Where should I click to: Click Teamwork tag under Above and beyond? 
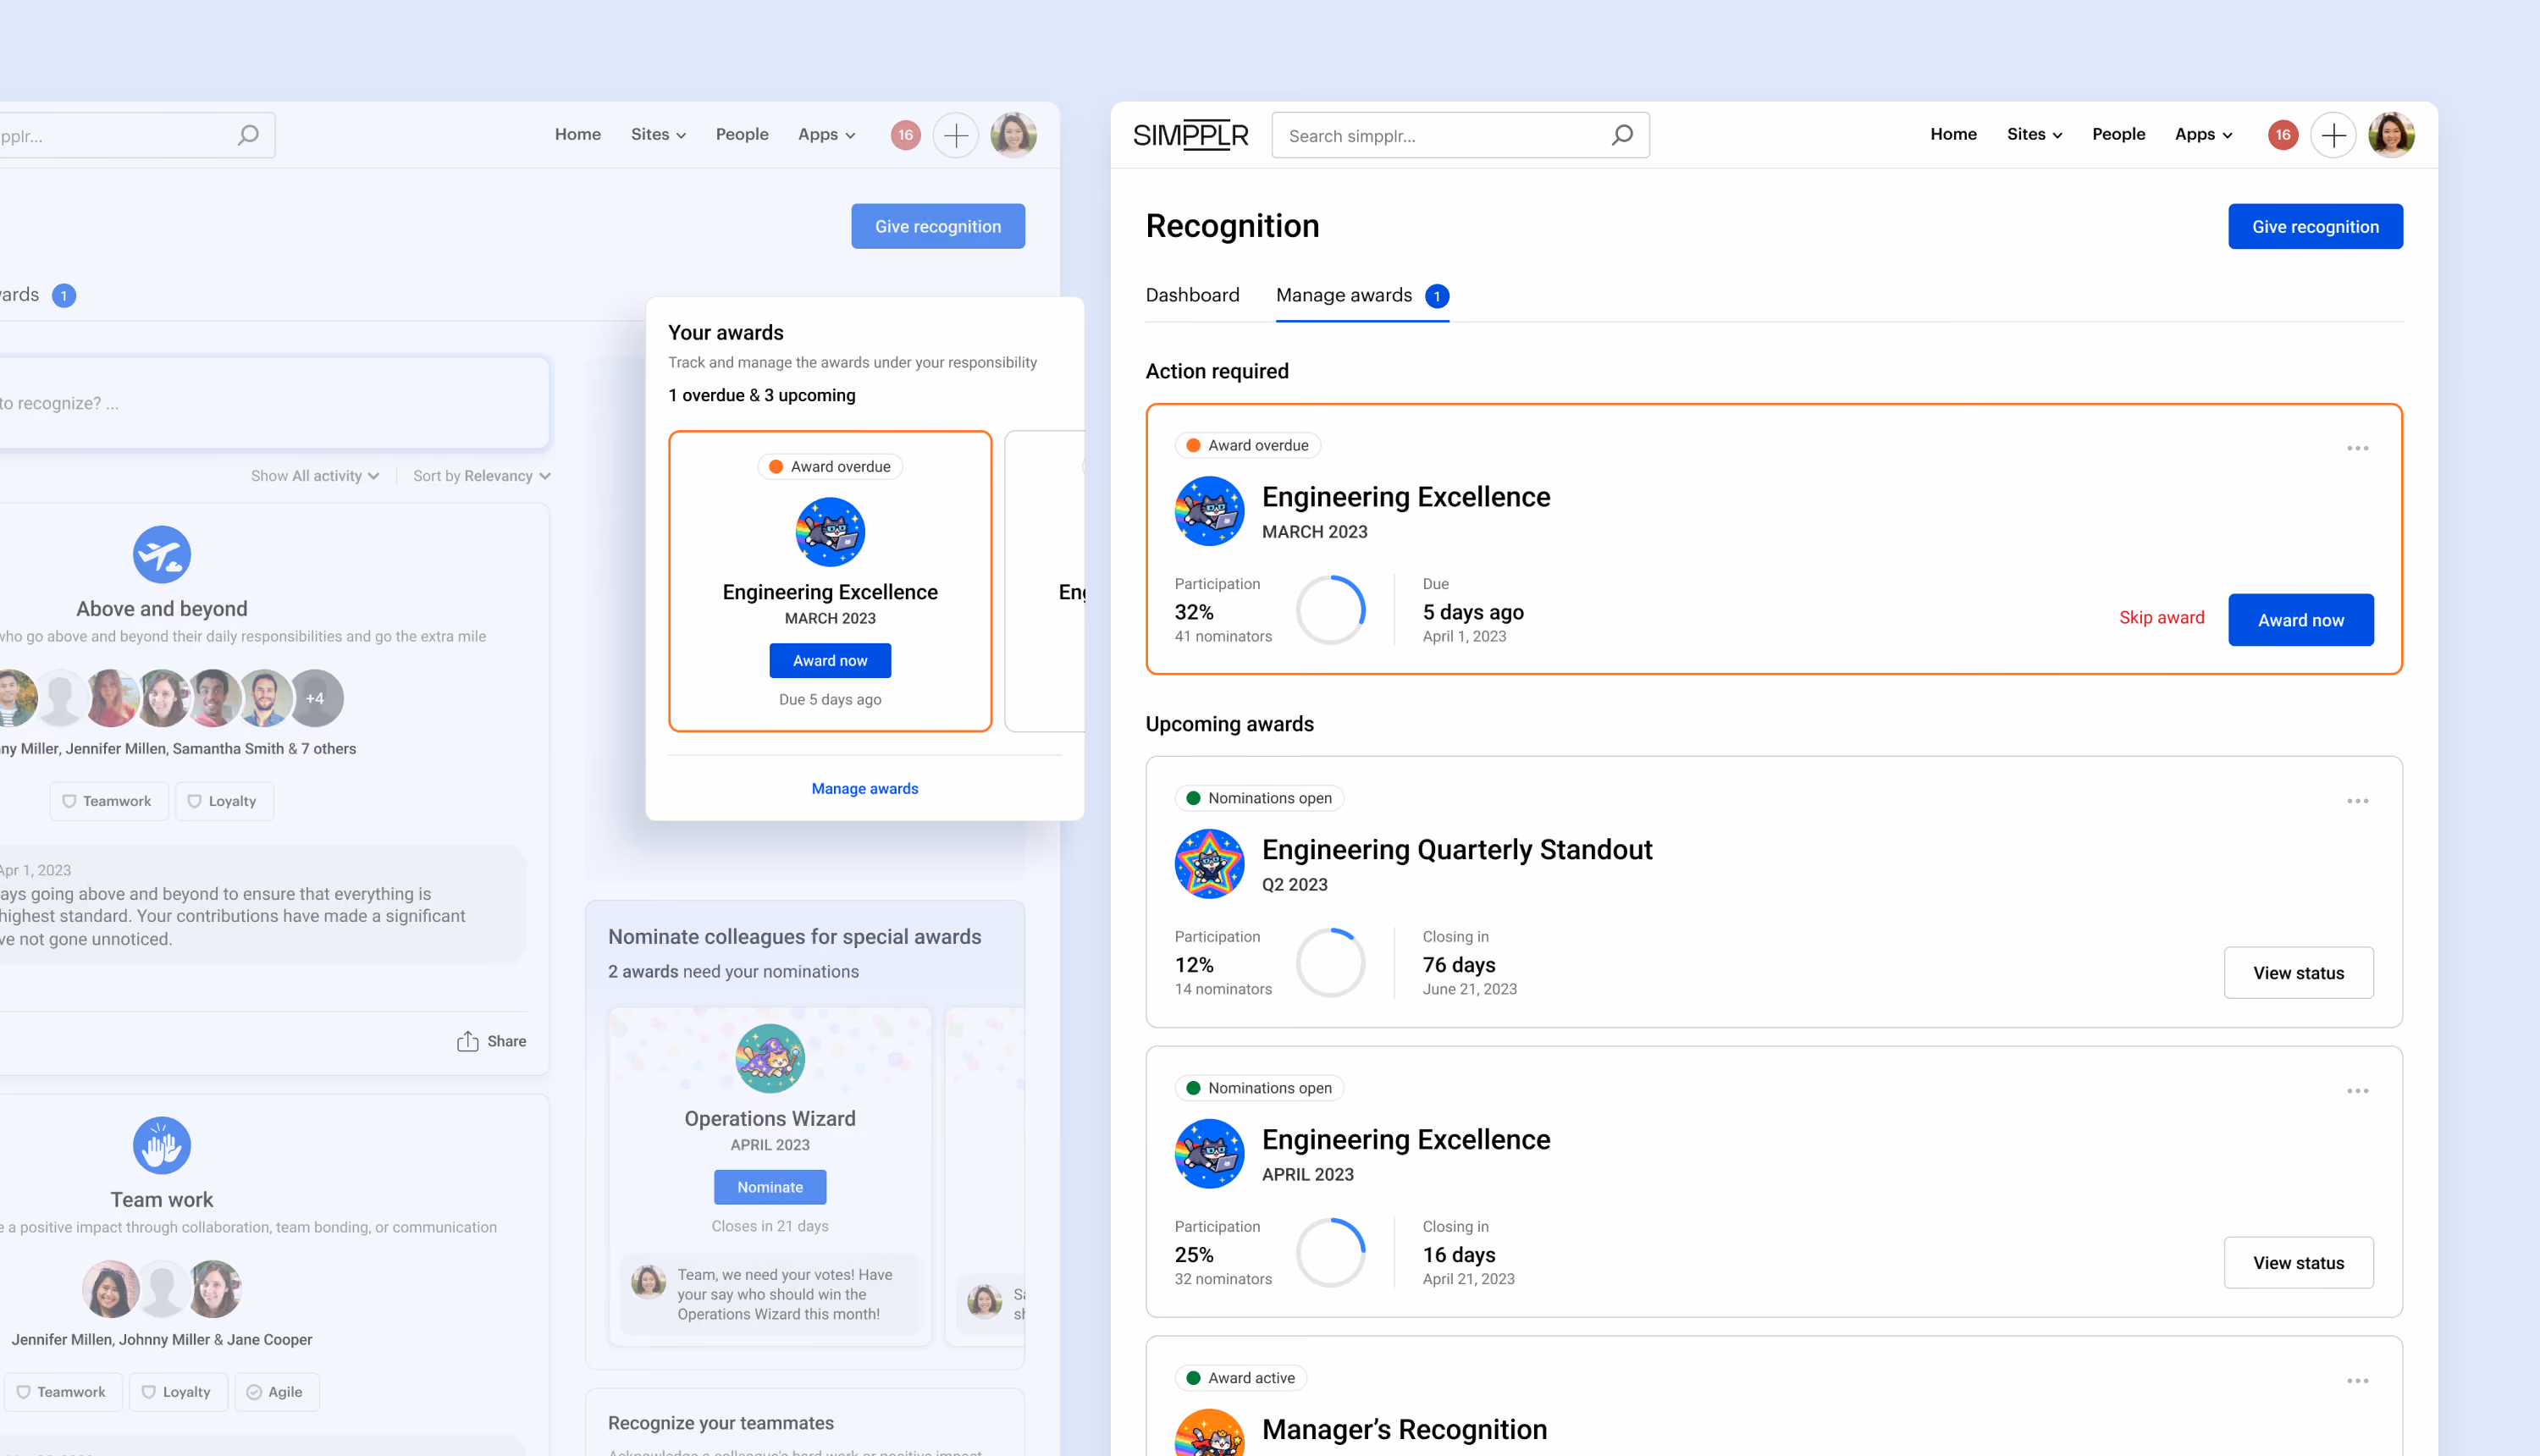(108, 802)
